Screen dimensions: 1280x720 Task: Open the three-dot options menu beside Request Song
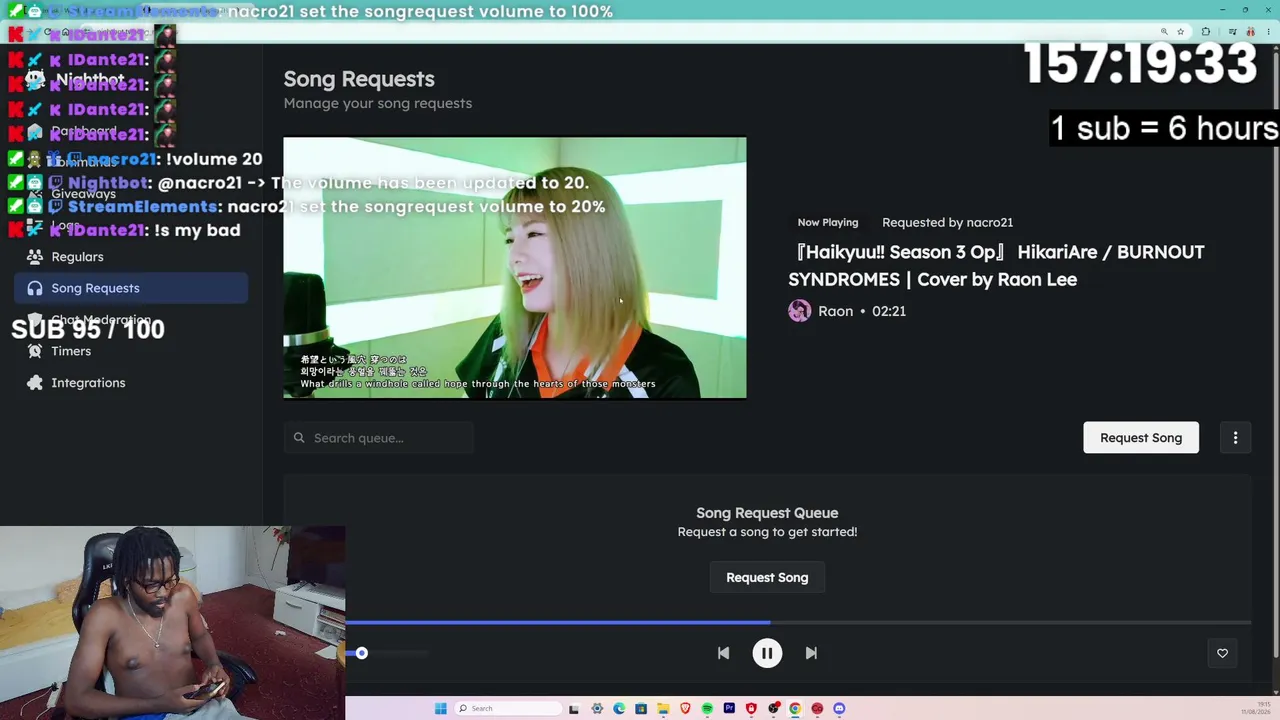tap(1235, 438)
